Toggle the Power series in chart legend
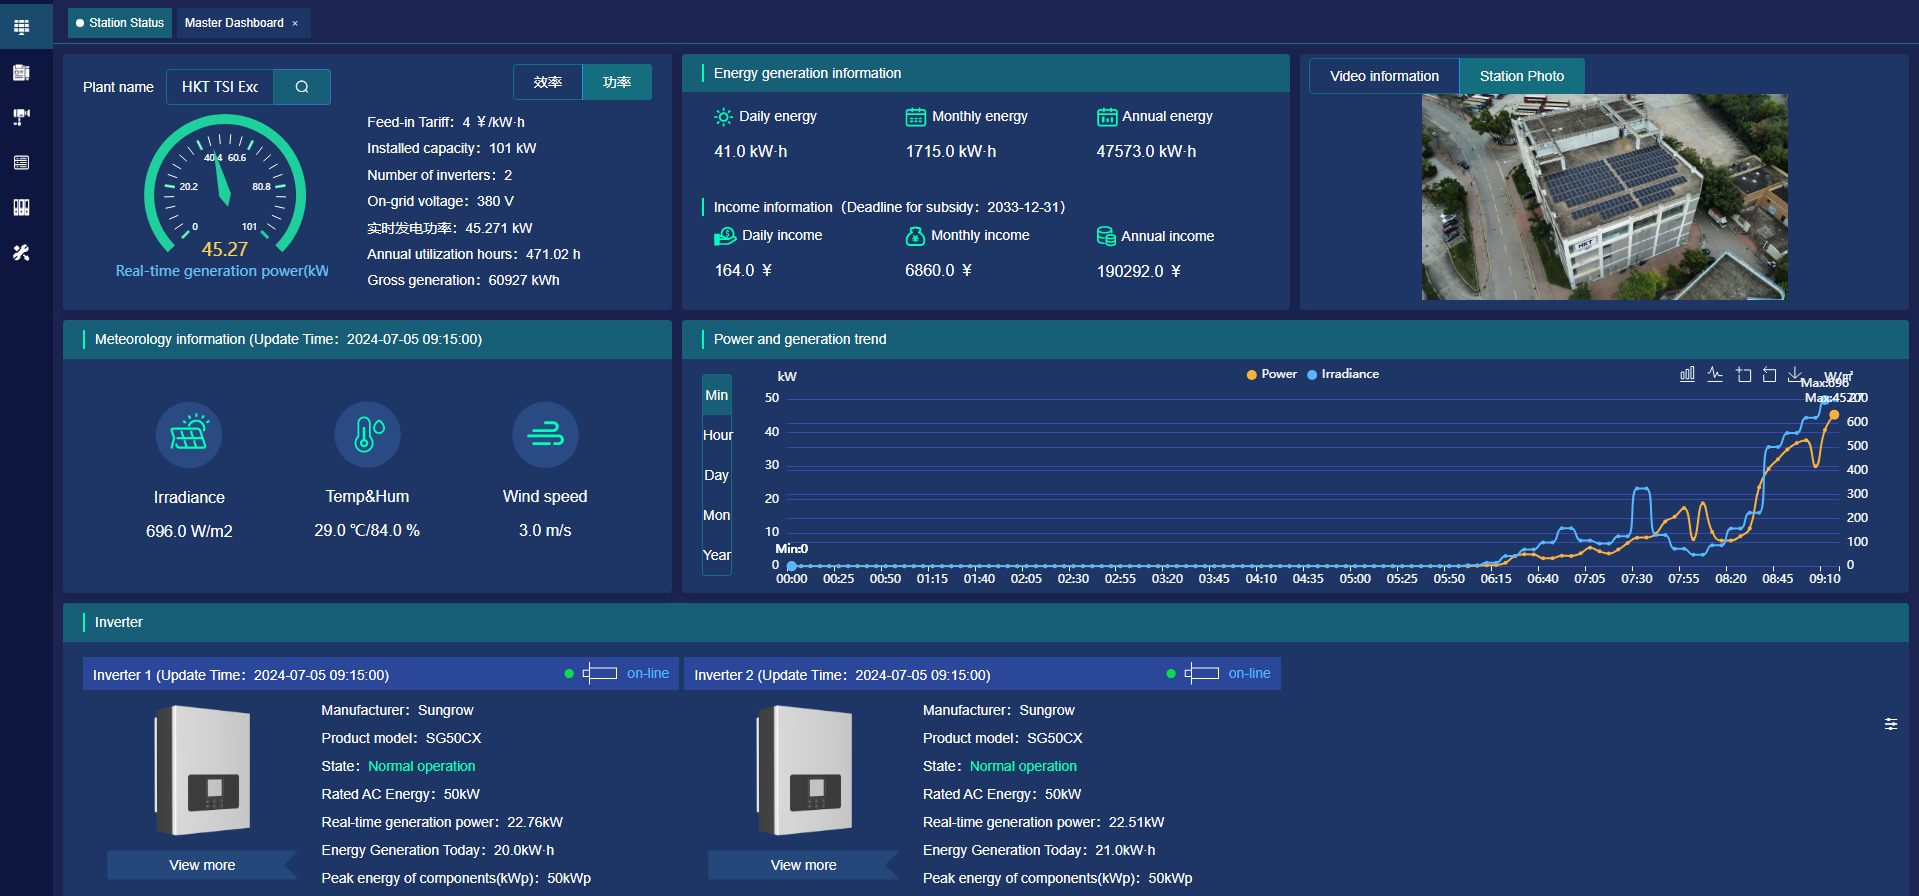Viewport: 1919px width, 896px height. click(x=1271, y=374)
